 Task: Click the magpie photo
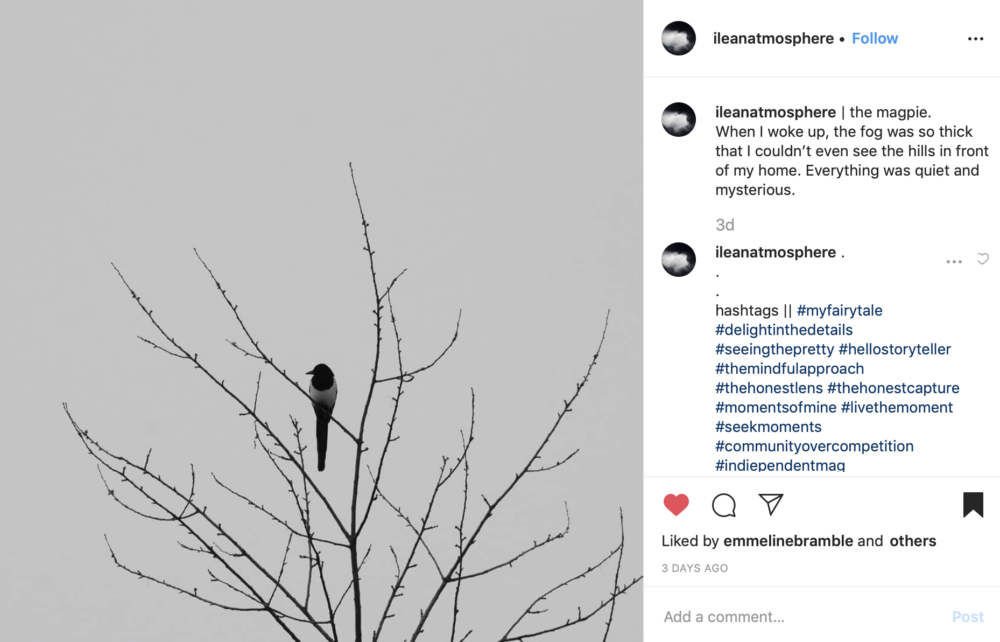(x=321, y=321)
